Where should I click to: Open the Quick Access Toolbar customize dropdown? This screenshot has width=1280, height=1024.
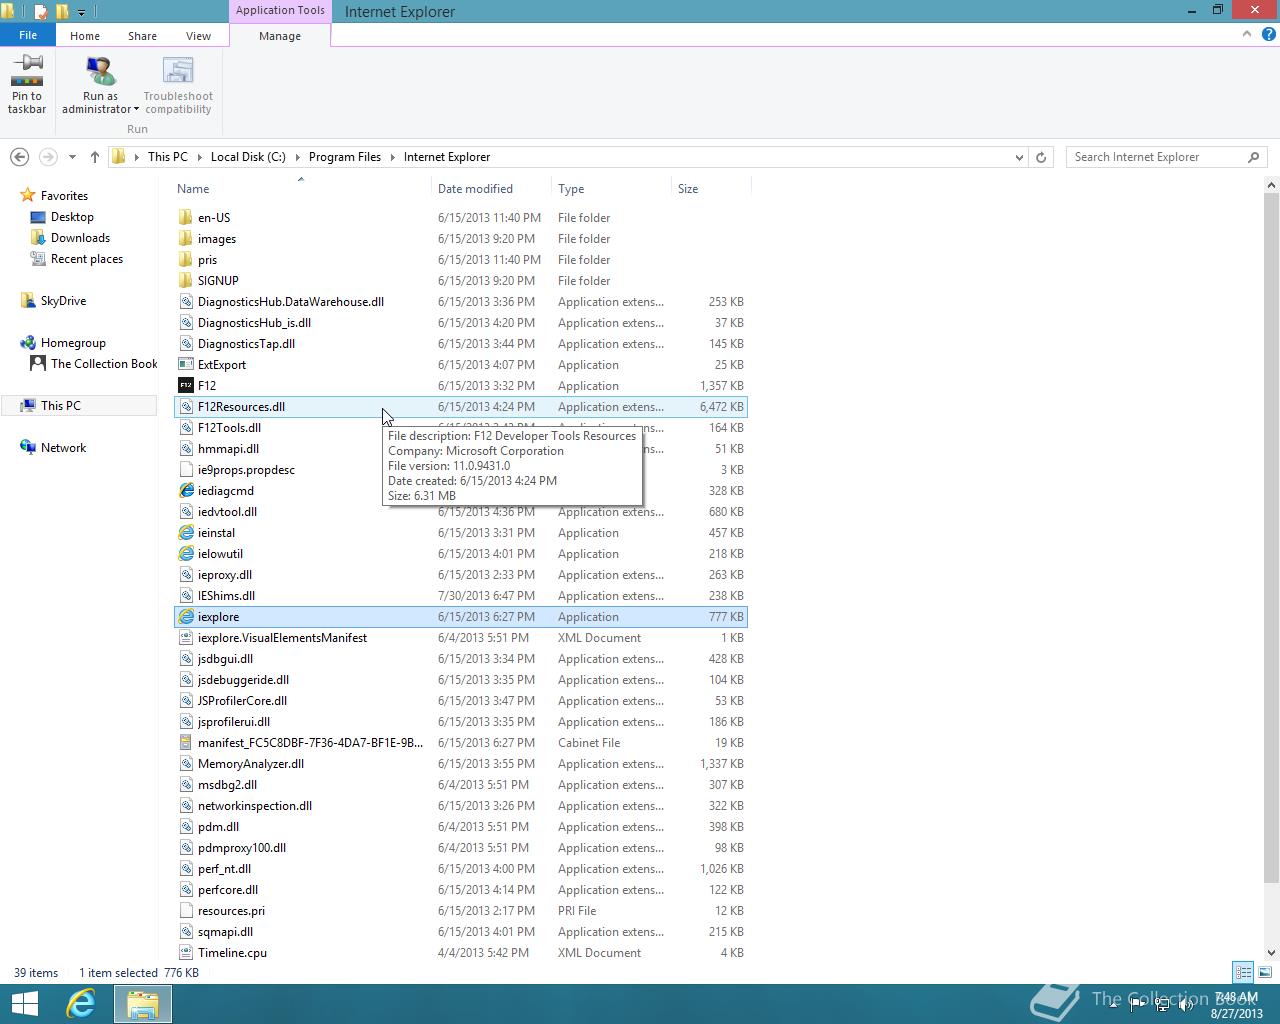coord(81,12)
